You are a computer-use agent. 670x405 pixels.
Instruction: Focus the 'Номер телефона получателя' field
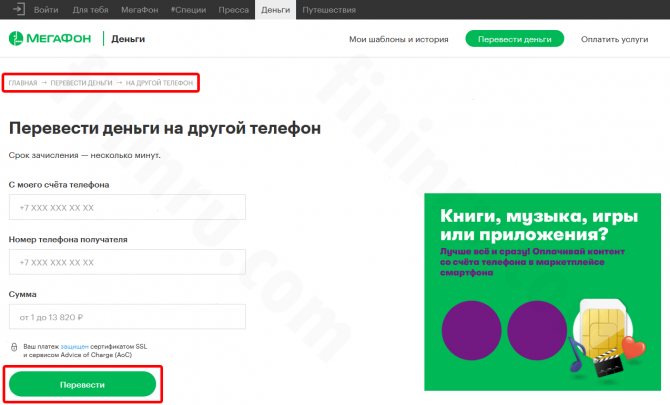pyautogui.click(x=126, y=262)
